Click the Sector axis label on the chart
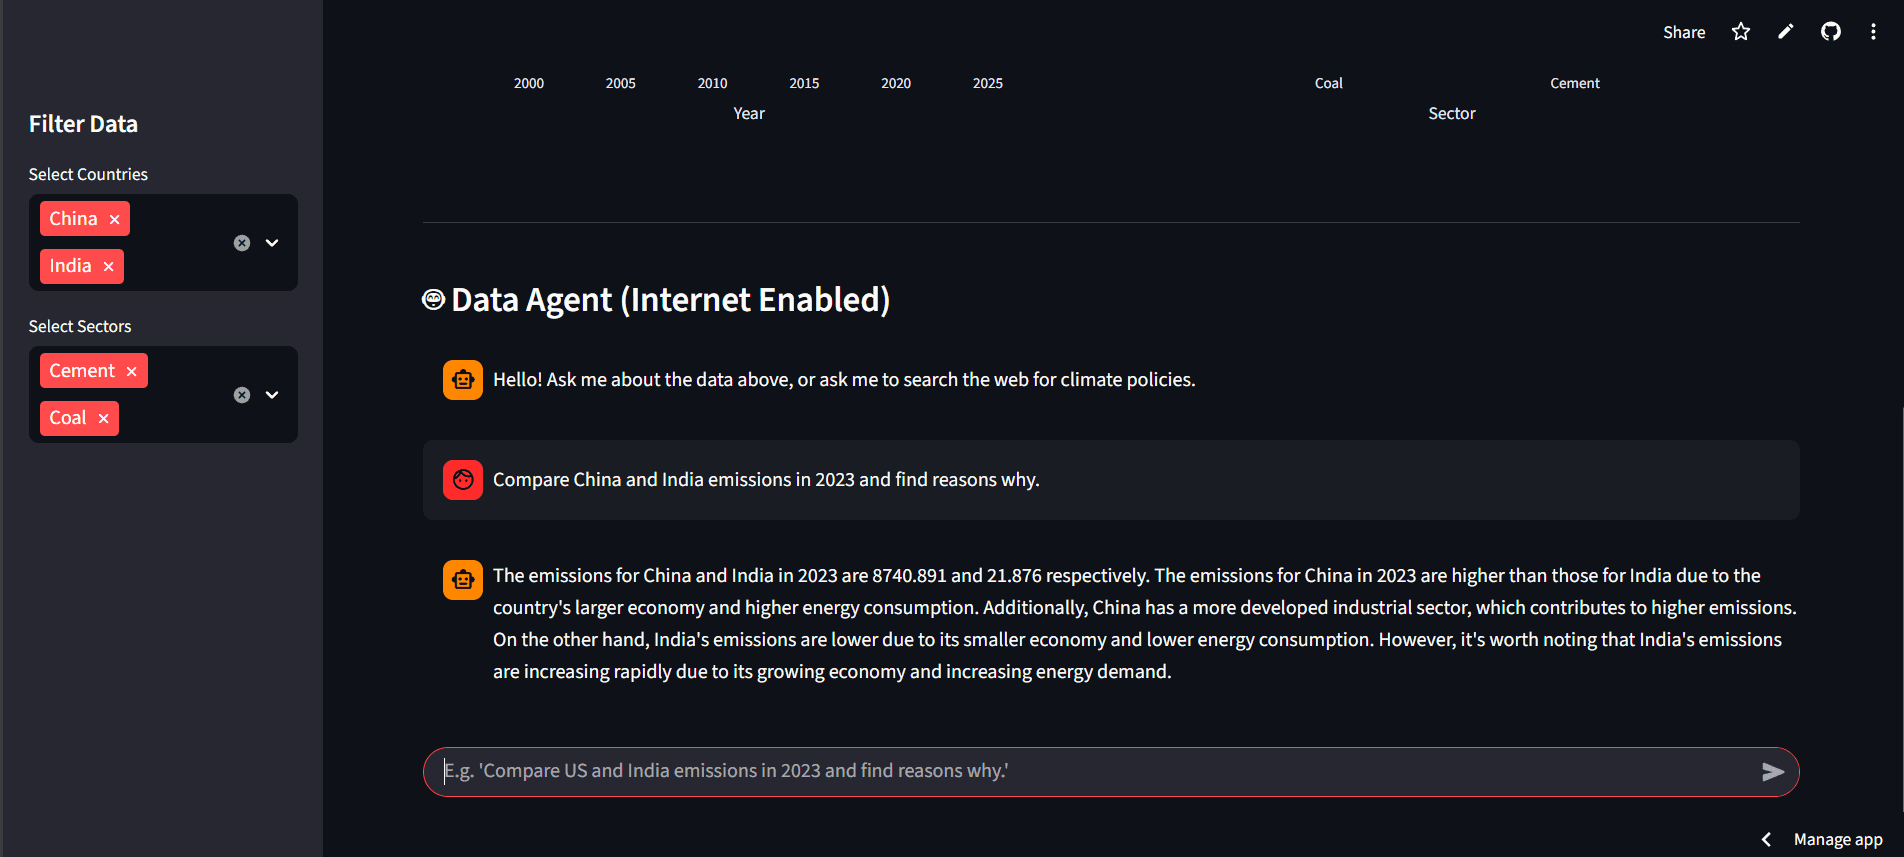Image resolution: width=1904 pixels, height=857 pixels. coord(1452,113)
